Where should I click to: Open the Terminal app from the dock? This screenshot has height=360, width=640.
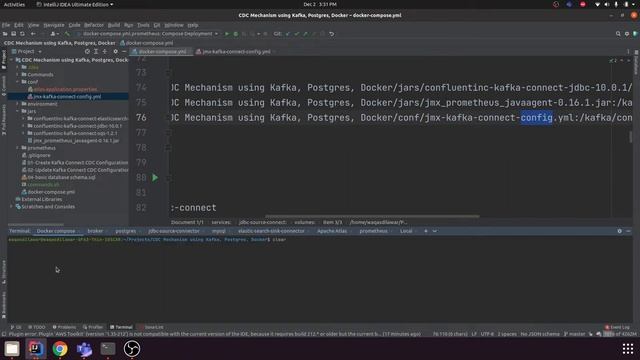(108, 349)
